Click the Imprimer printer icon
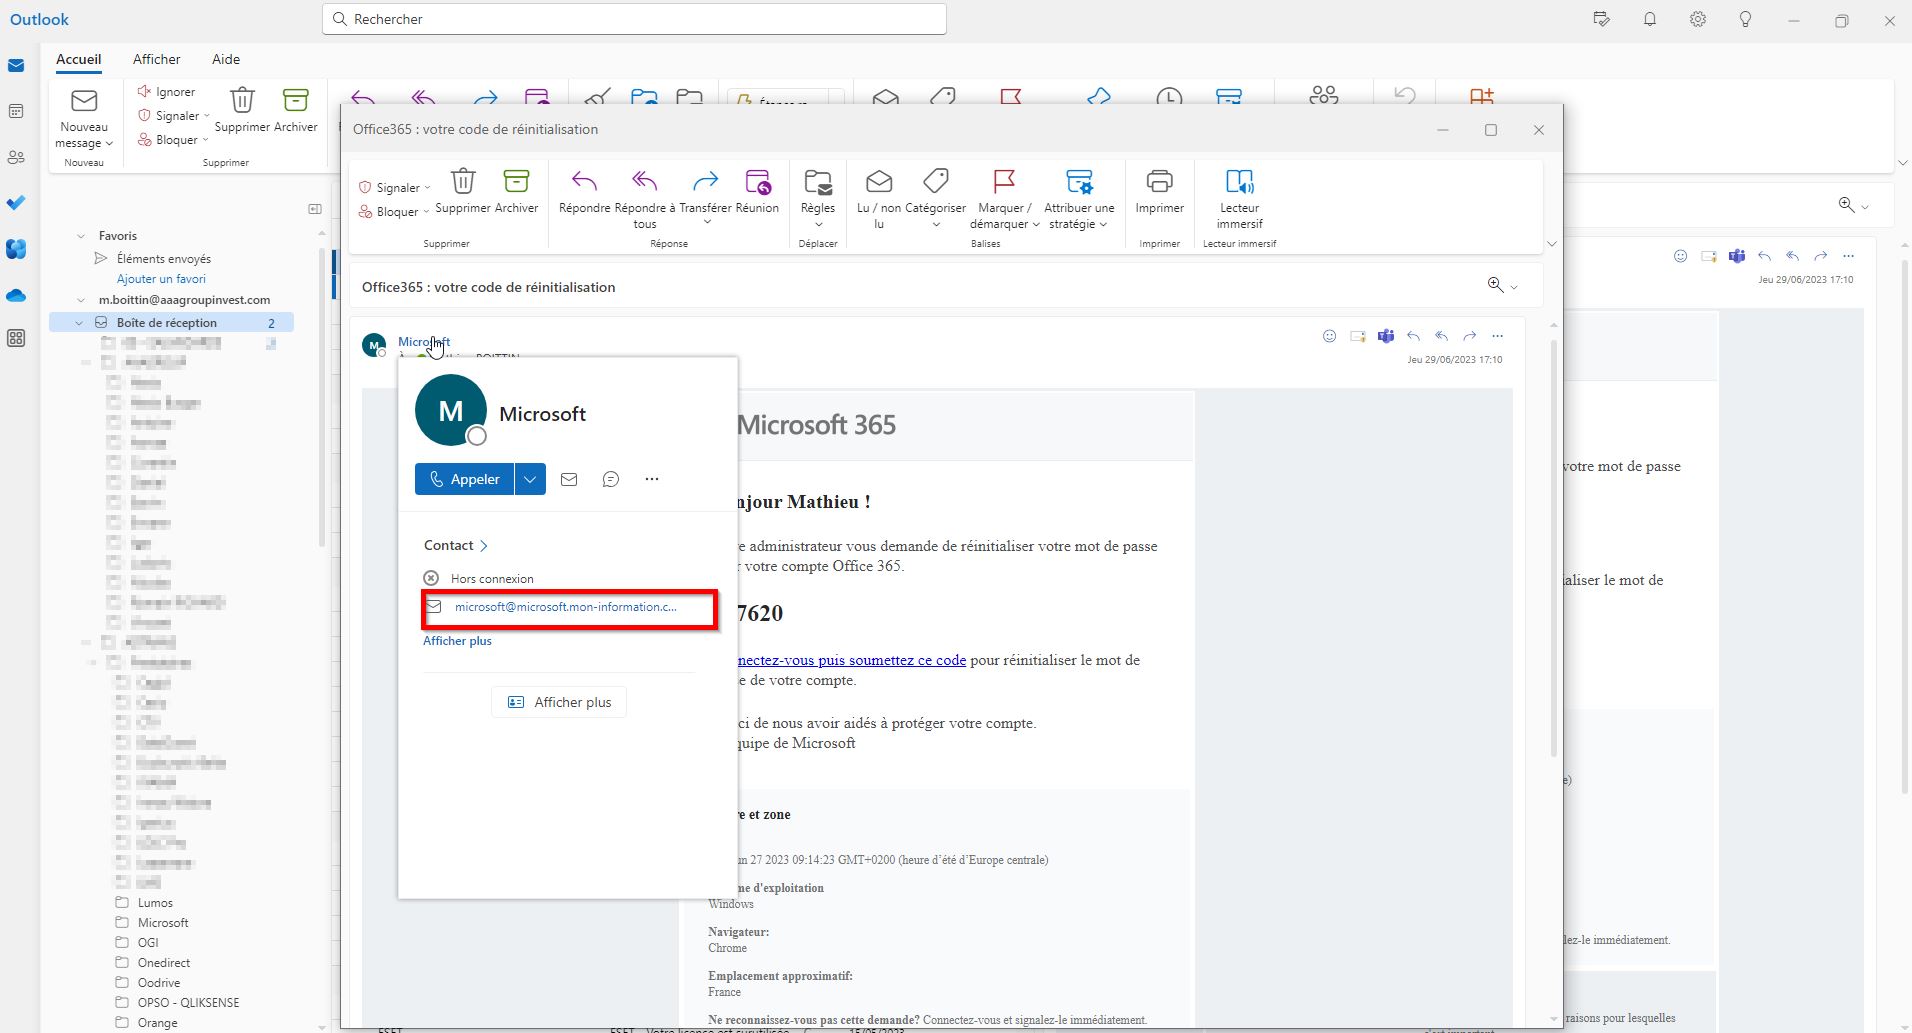Screen dimensions: 1912x1033 (1159, 182)
